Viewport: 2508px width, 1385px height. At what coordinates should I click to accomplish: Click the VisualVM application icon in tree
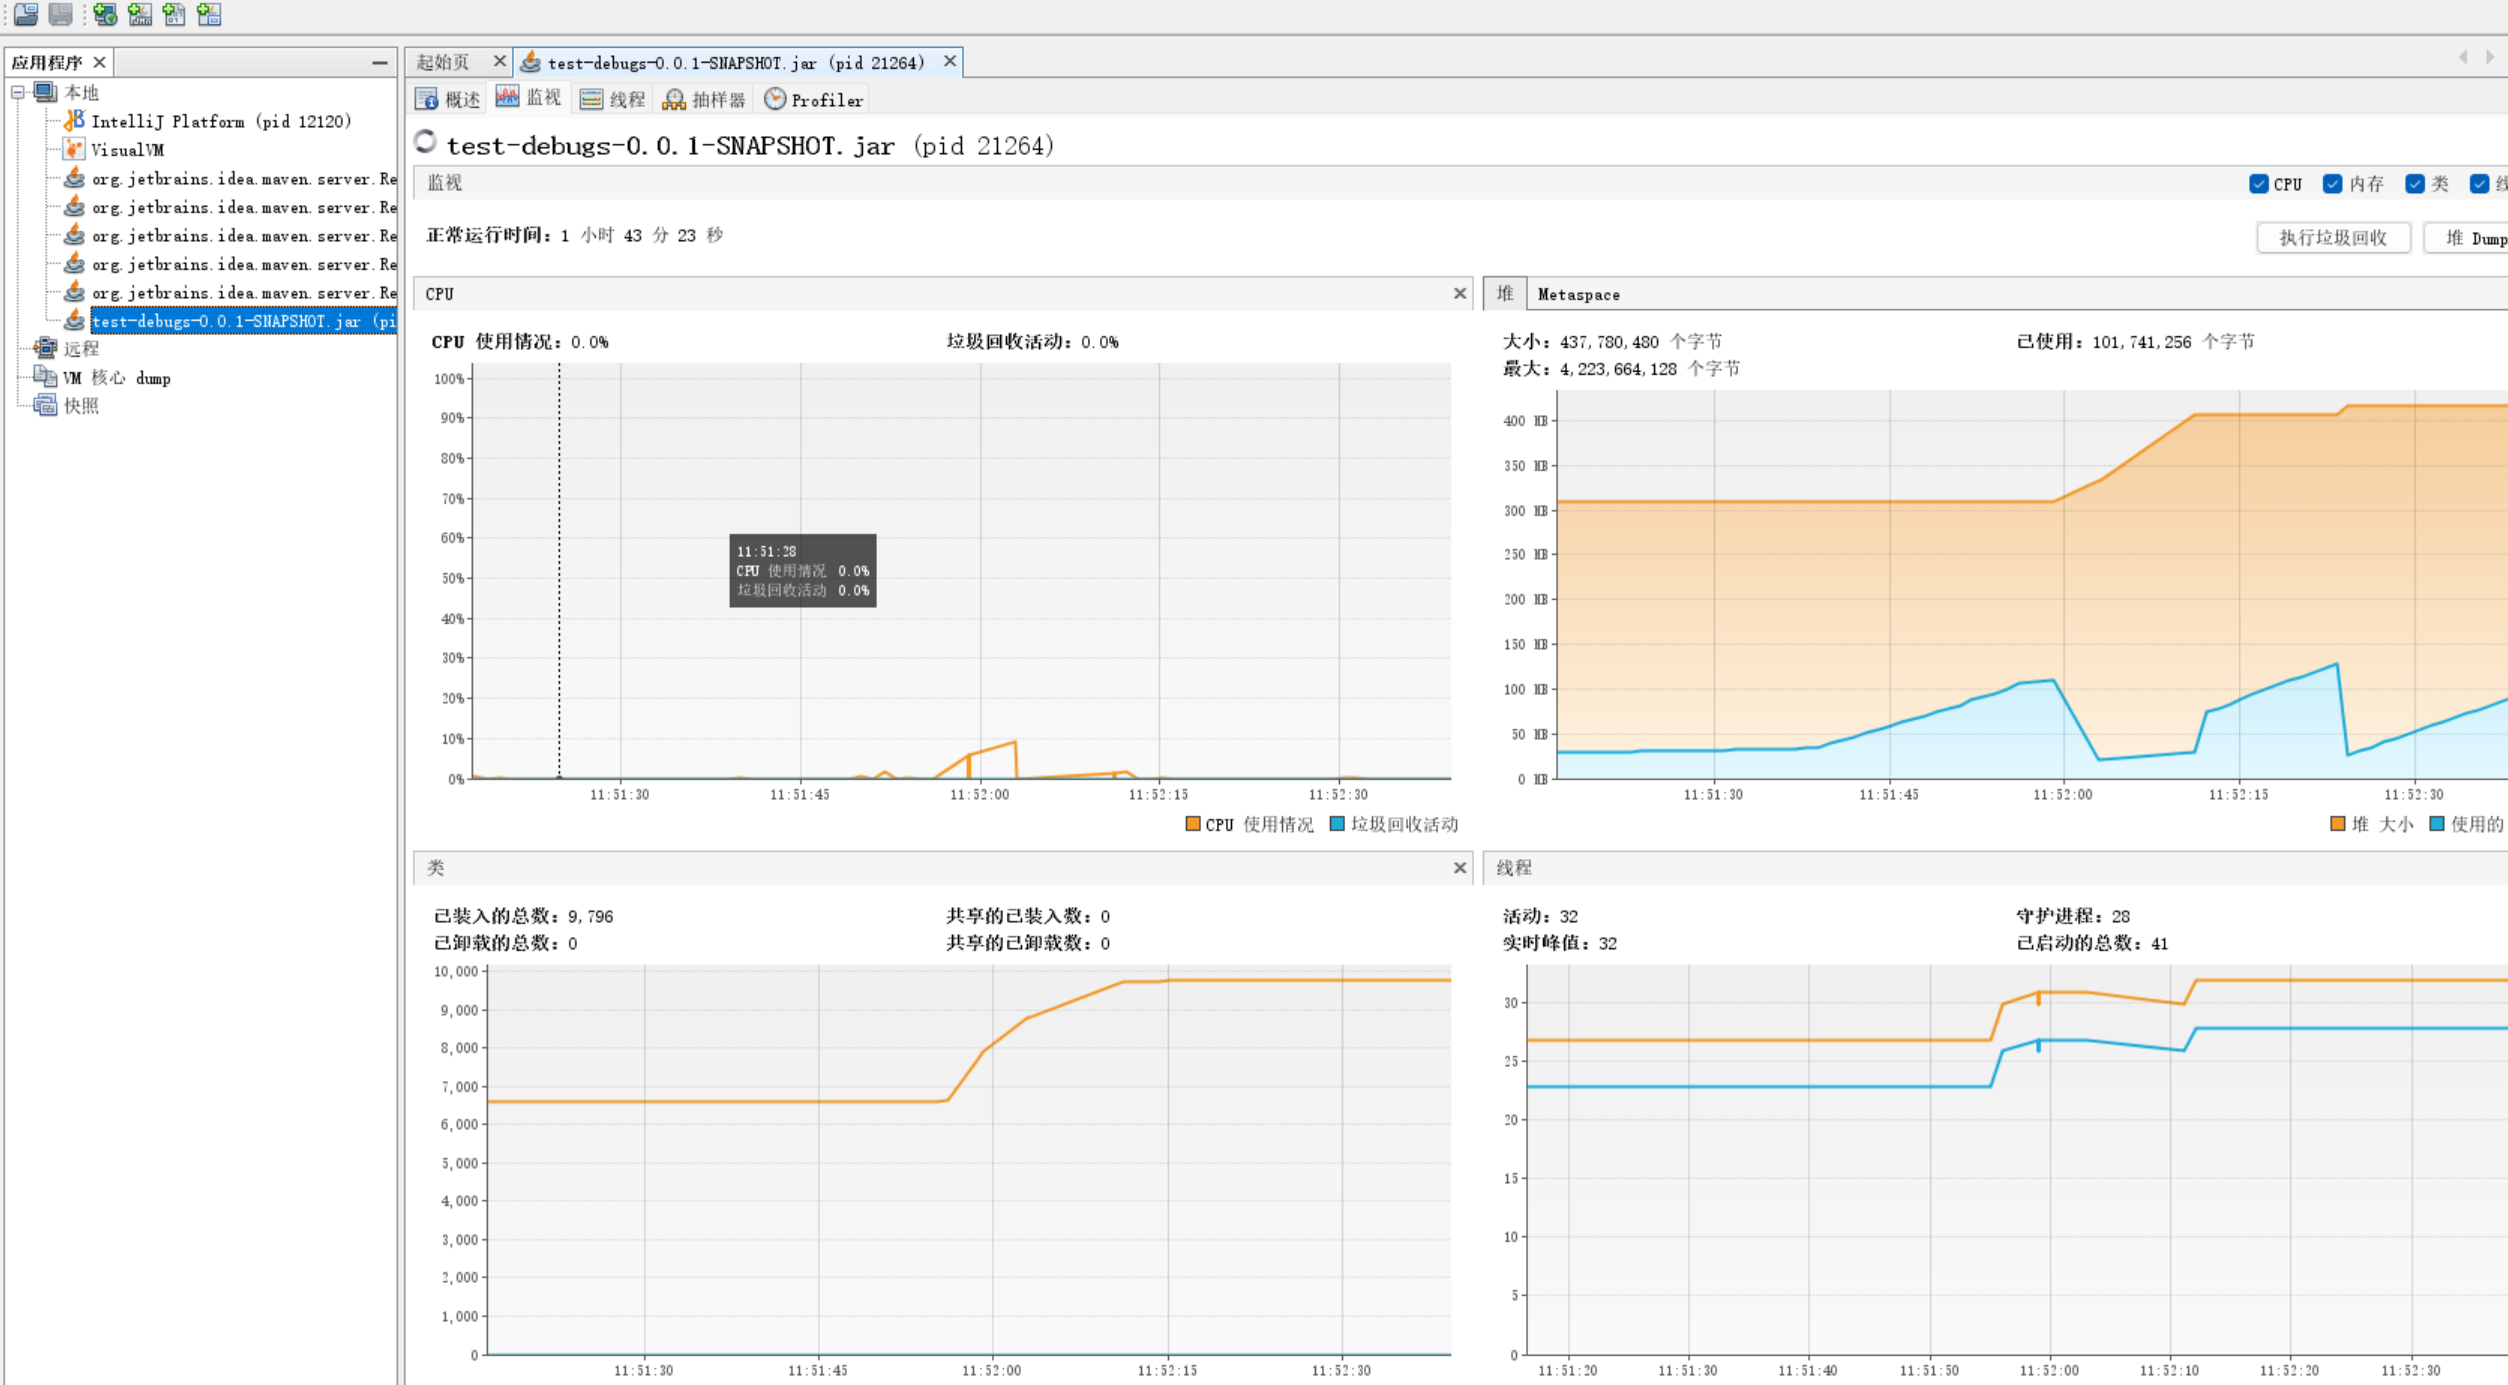74,150
